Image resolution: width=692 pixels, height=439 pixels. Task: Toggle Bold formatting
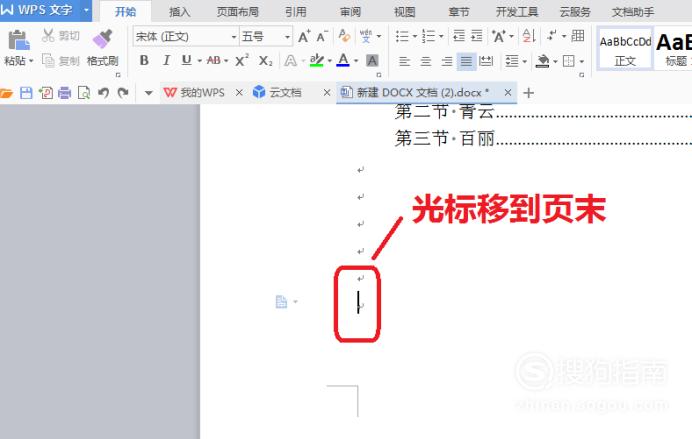point(144,60)
